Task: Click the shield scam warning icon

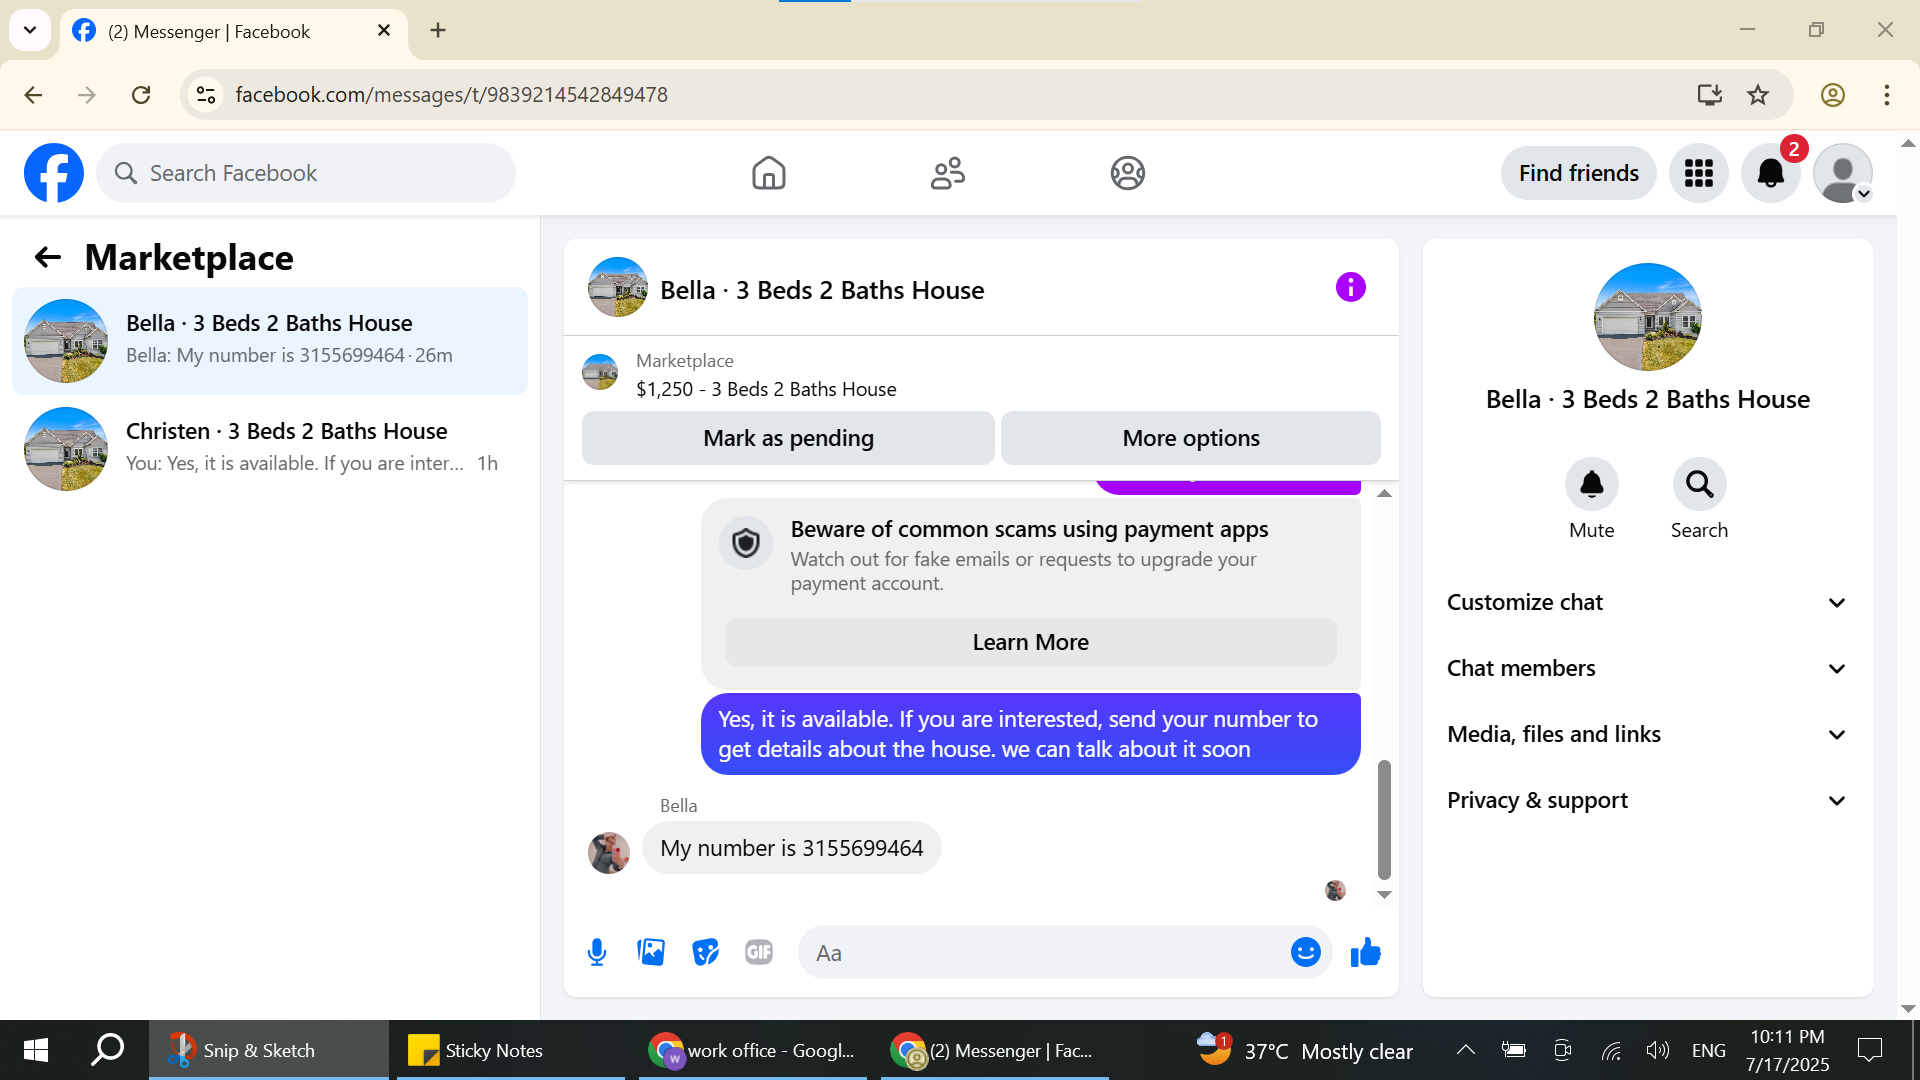Action: point(746,543)
